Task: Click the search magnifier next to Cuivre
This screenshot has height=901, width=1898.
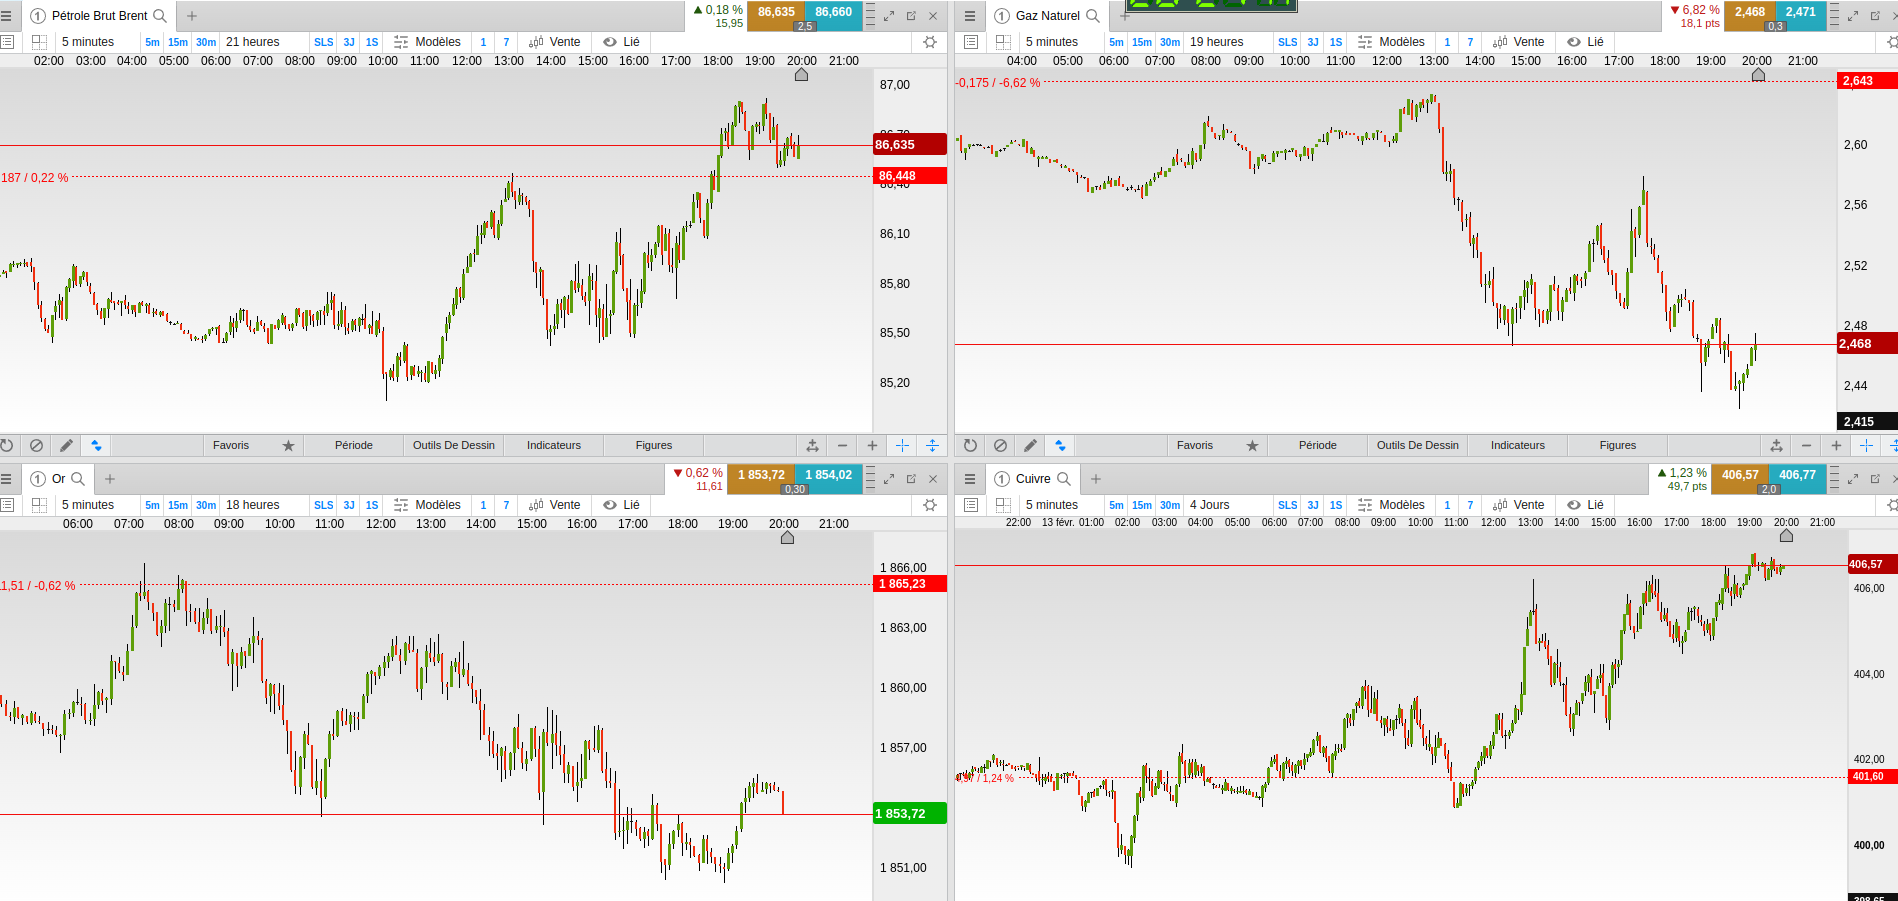Action: point(1064,479)
